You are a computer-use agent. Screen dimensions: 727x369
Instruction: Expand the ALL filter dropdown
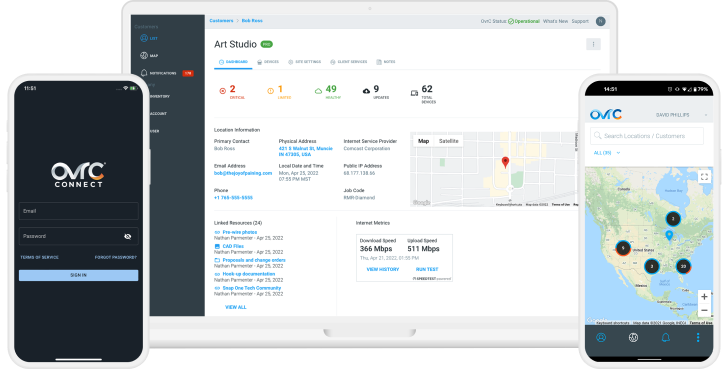point(607,153)
